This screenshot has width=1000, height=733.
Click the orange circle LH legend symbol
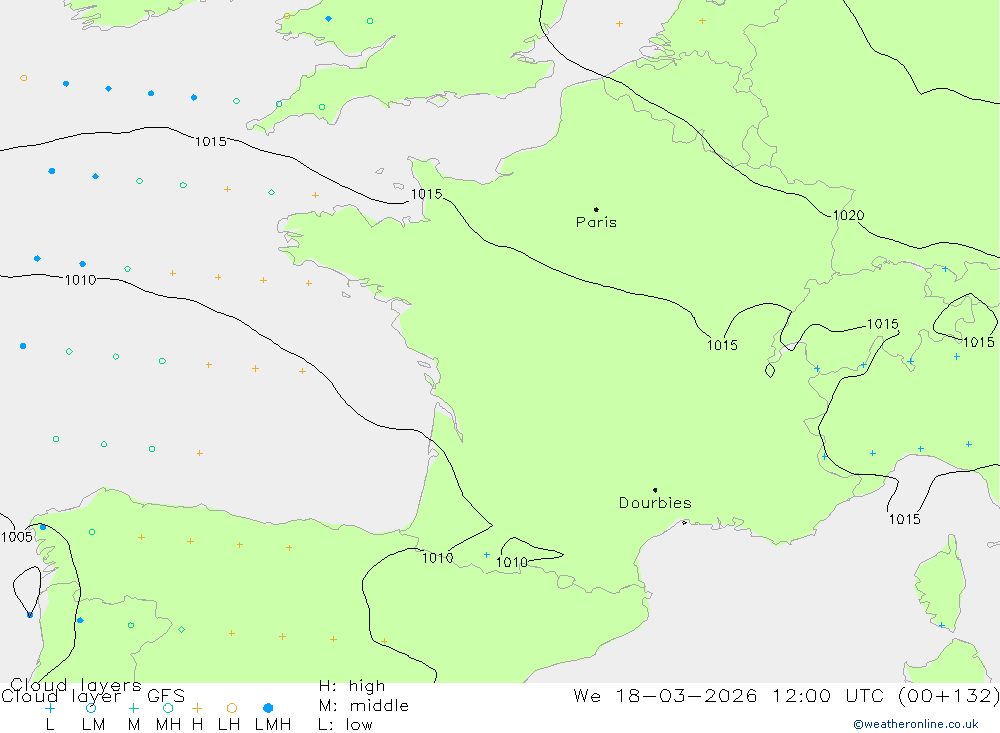point(232,708)
